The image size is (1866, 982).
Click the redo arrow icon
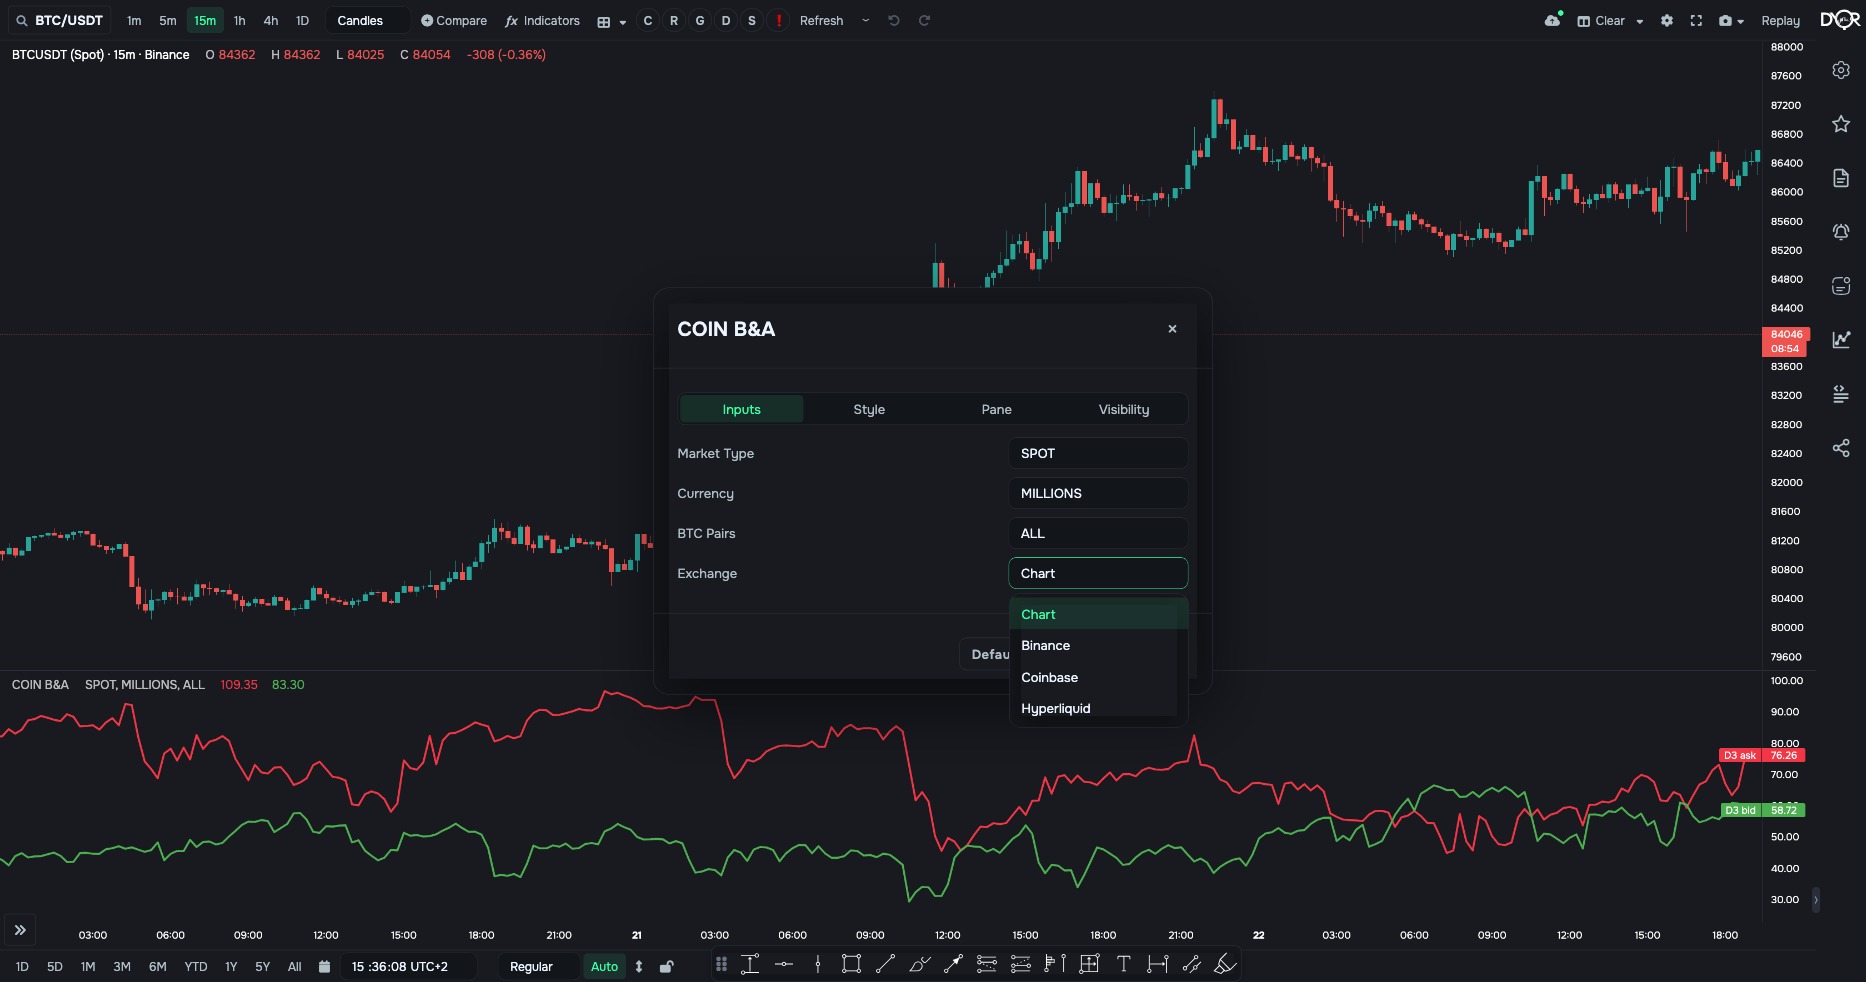click(x=925, y=20)
